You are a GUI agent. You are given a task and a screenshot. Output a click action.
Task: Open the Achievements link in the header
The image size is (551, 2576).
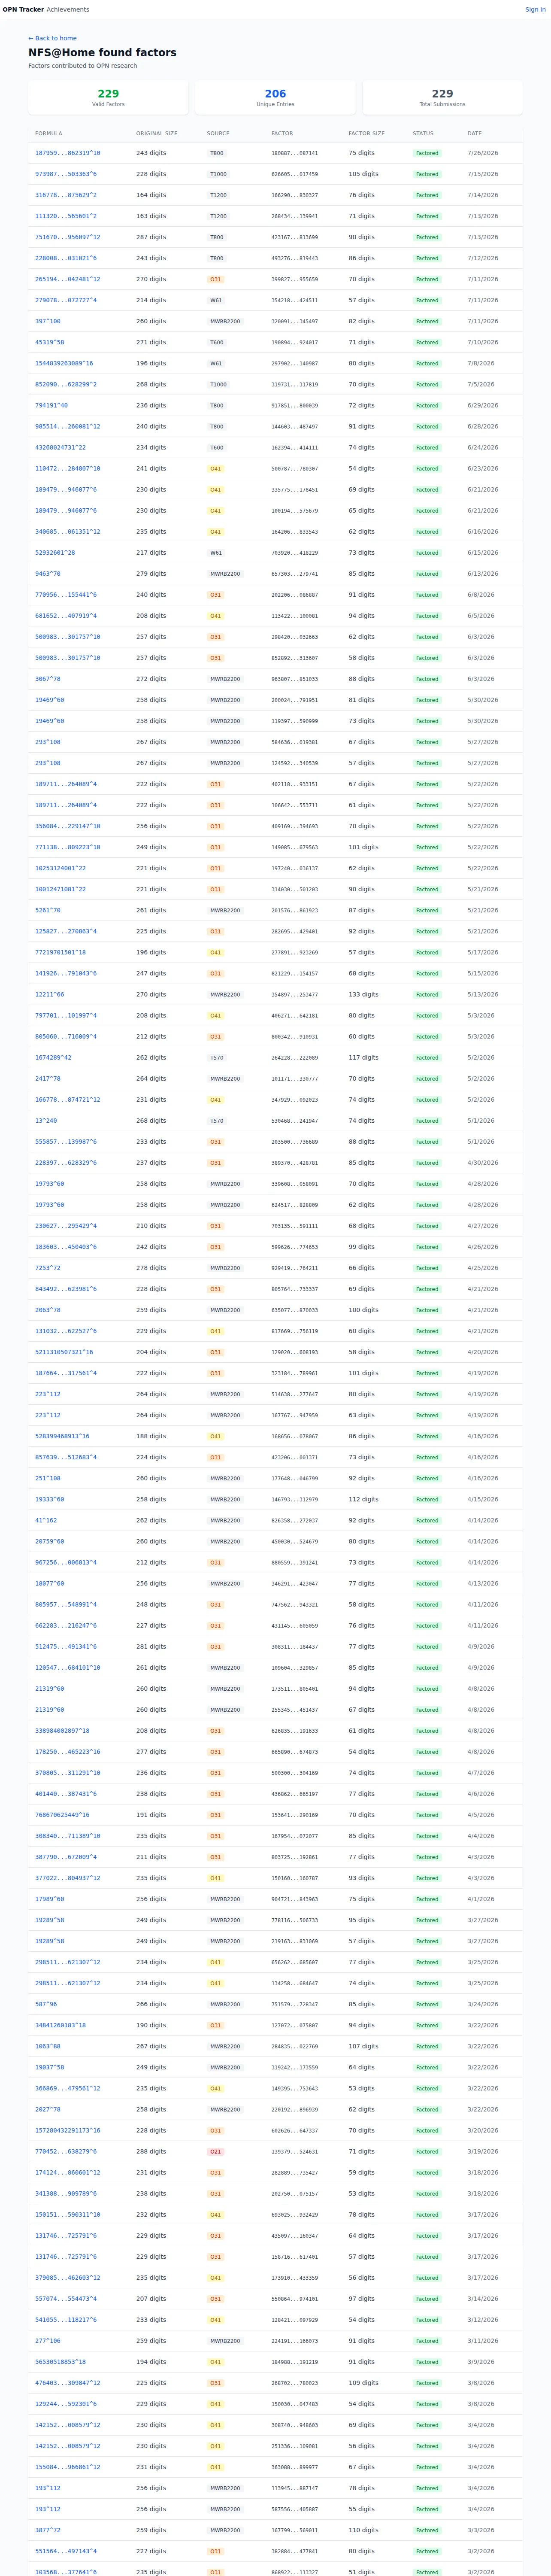[68, 9]
